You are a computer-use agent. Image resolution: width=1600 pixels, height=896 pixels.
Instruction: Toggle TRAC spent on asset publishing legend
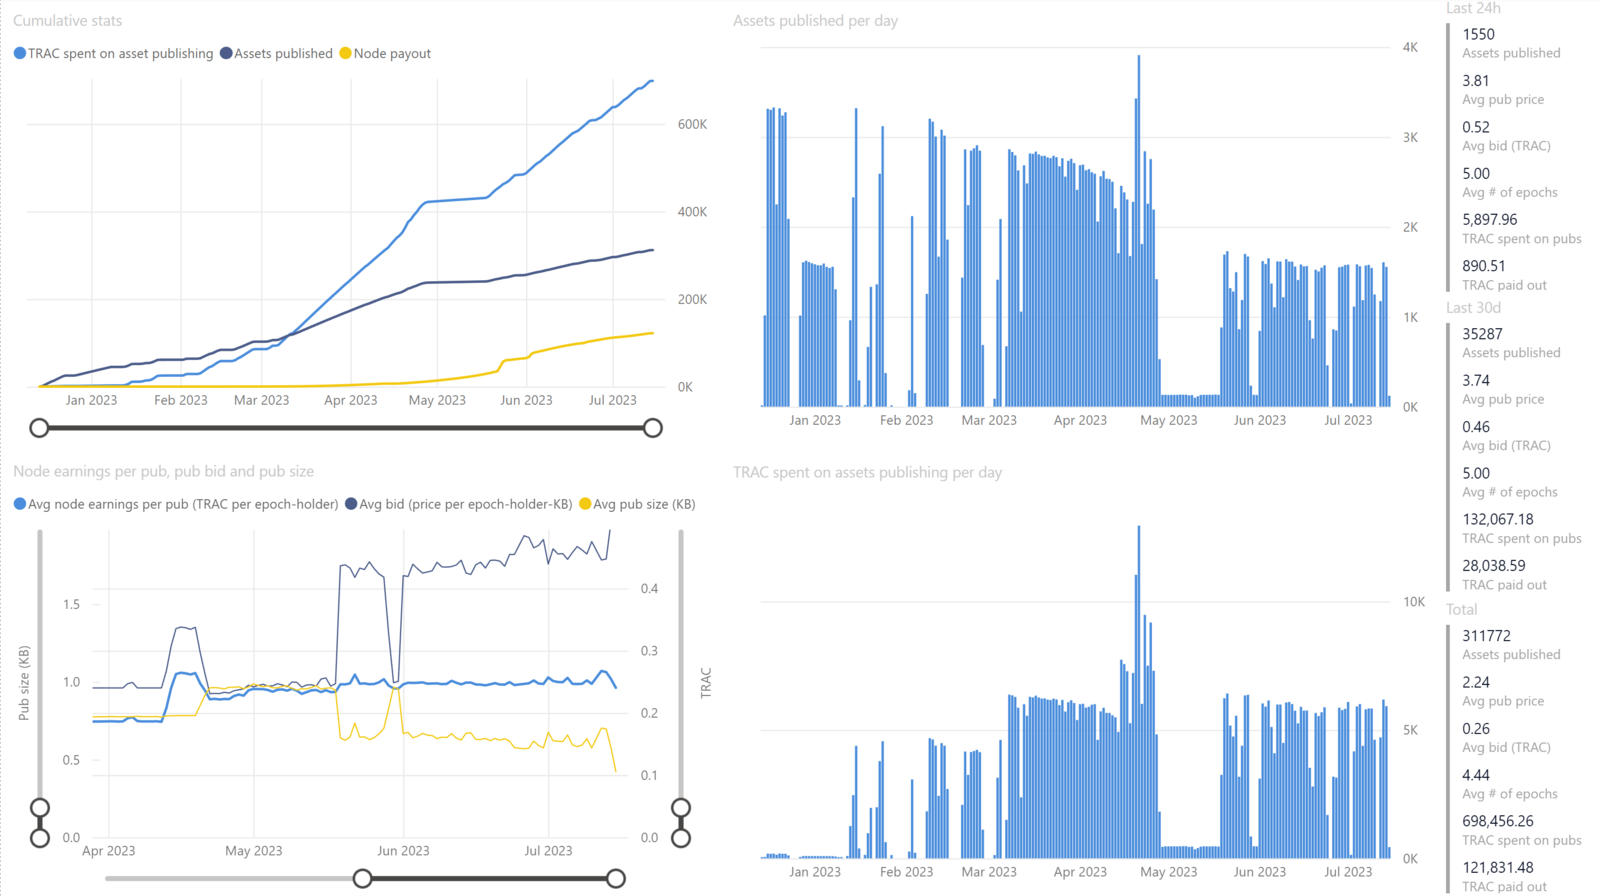point(113,54)
